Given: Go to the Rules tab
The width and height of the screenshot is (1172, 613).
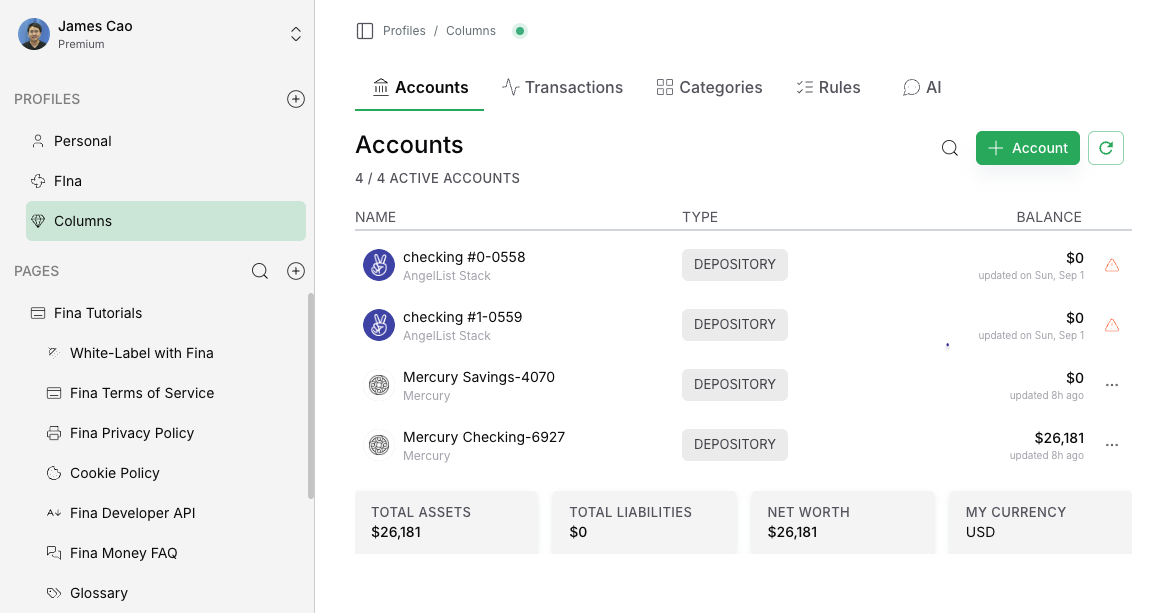Looking at the screenshot, I should (x=828, y=88).
